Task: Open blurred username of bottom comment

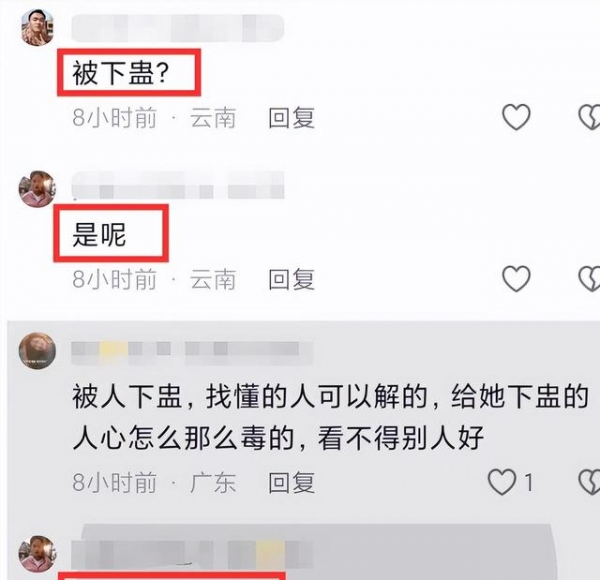Action: [x=192, y=554]
